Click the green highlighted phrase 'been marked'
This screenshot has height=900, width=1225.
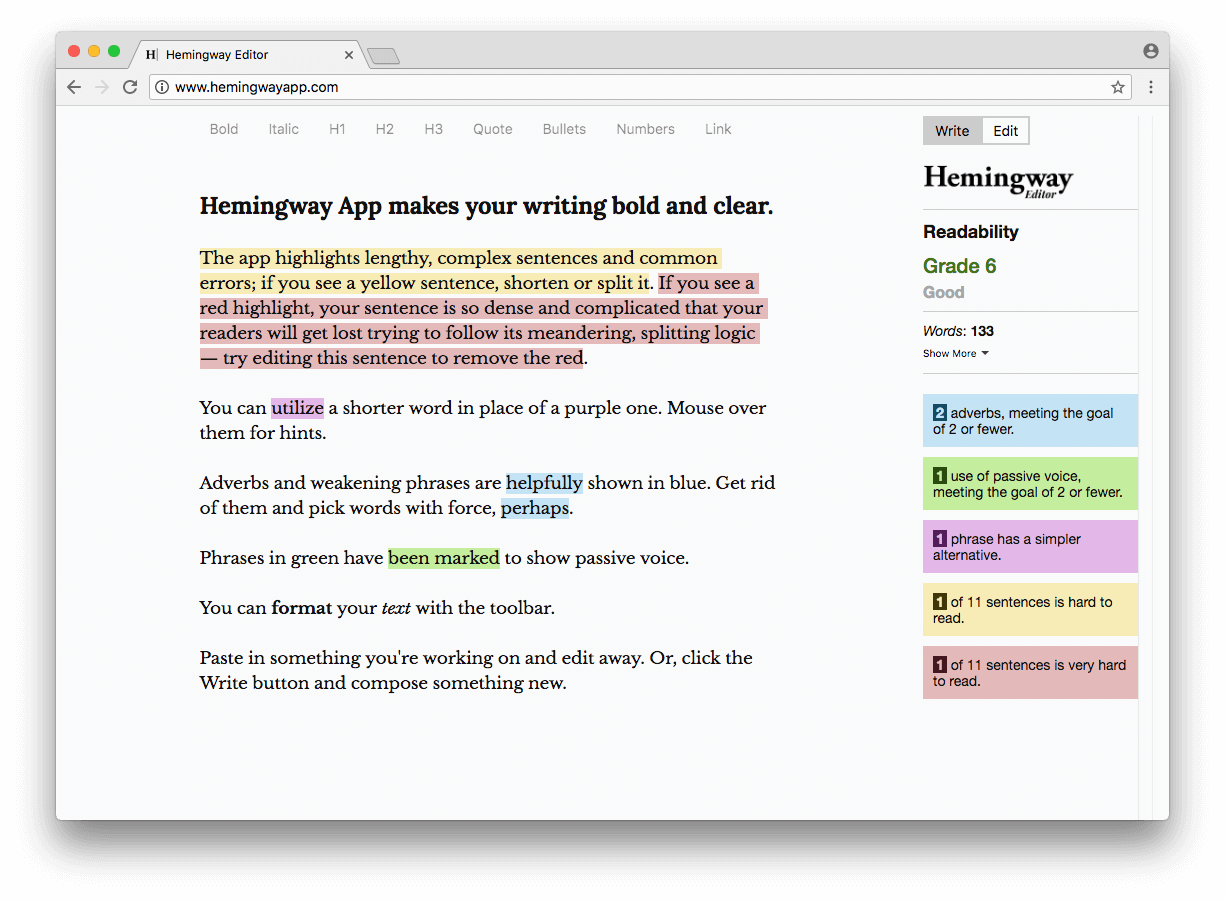(x=444, y=558)
